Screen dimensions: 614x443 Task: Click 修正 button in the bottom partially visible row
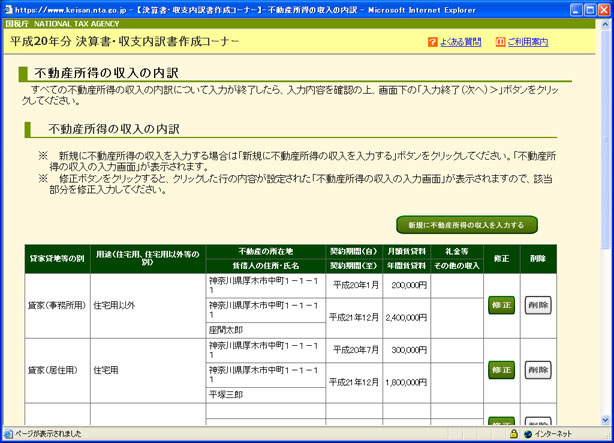pos(501,422)
